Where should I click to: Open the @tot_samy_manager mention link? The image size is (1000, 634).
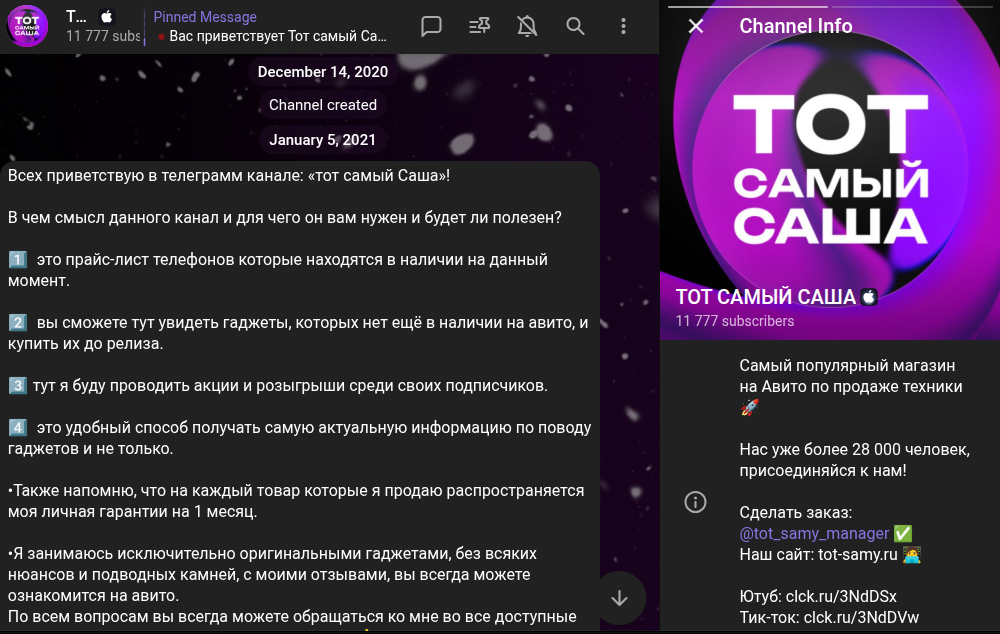click(x=814, y=533)
